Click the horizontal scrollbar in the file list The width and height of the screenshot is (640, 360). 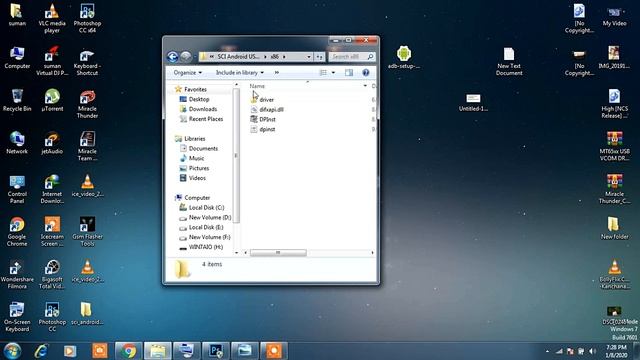(278, 253)
